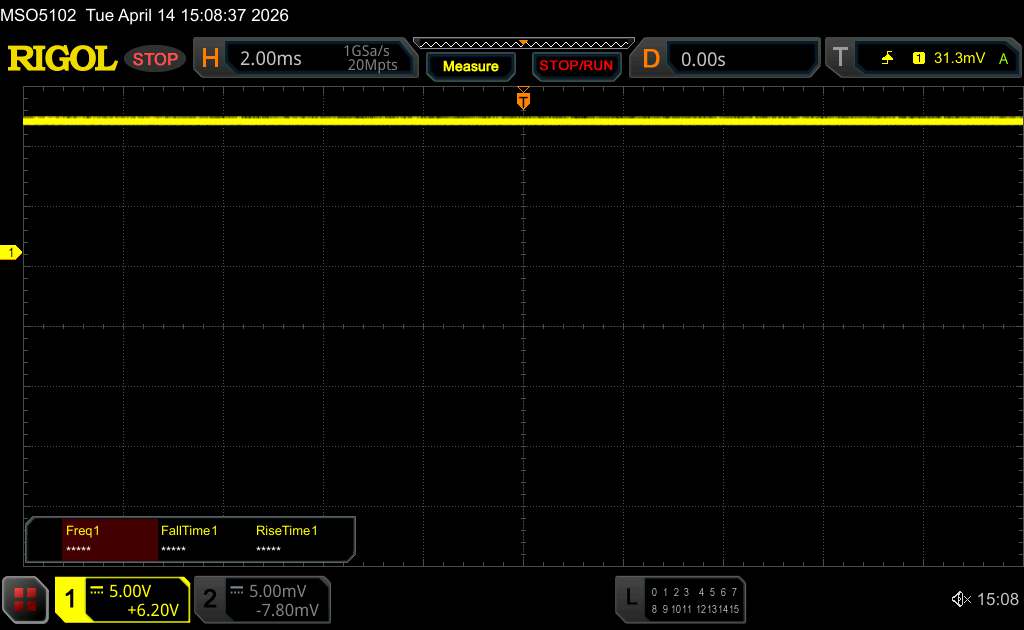Click the orange trigger position marker above the grid

(523, 99)
